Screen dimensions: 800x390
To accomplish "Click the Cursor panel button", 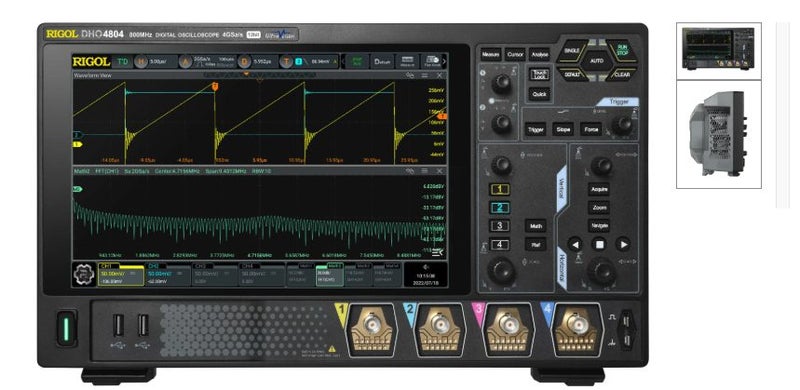I will coord(515,54).
